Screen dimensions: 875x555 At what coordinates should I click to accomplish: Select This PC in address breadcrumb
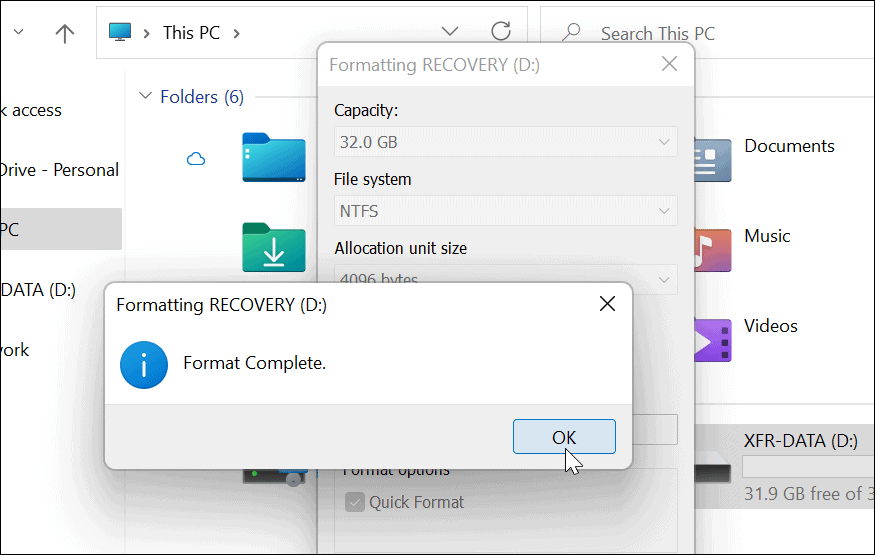pos(191,33)
